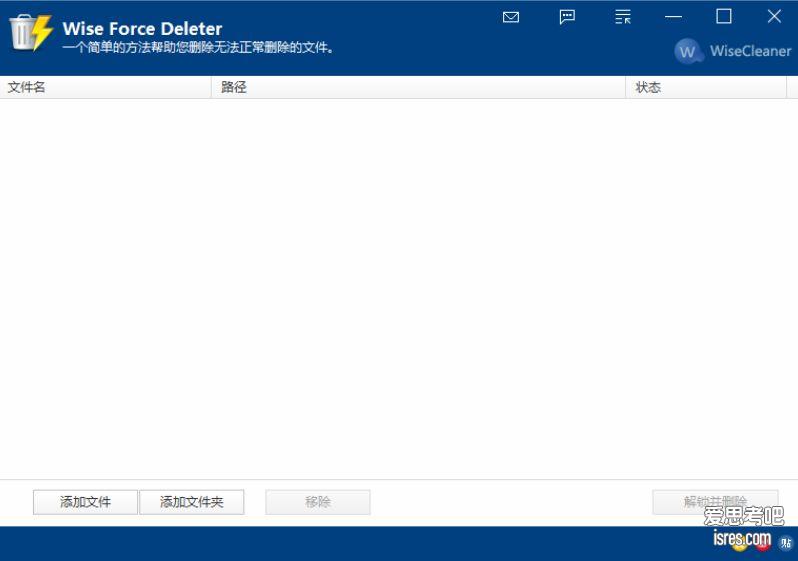798x561 pixels.
Task: Click the mail envelope icon
Action: pos(510,17)
